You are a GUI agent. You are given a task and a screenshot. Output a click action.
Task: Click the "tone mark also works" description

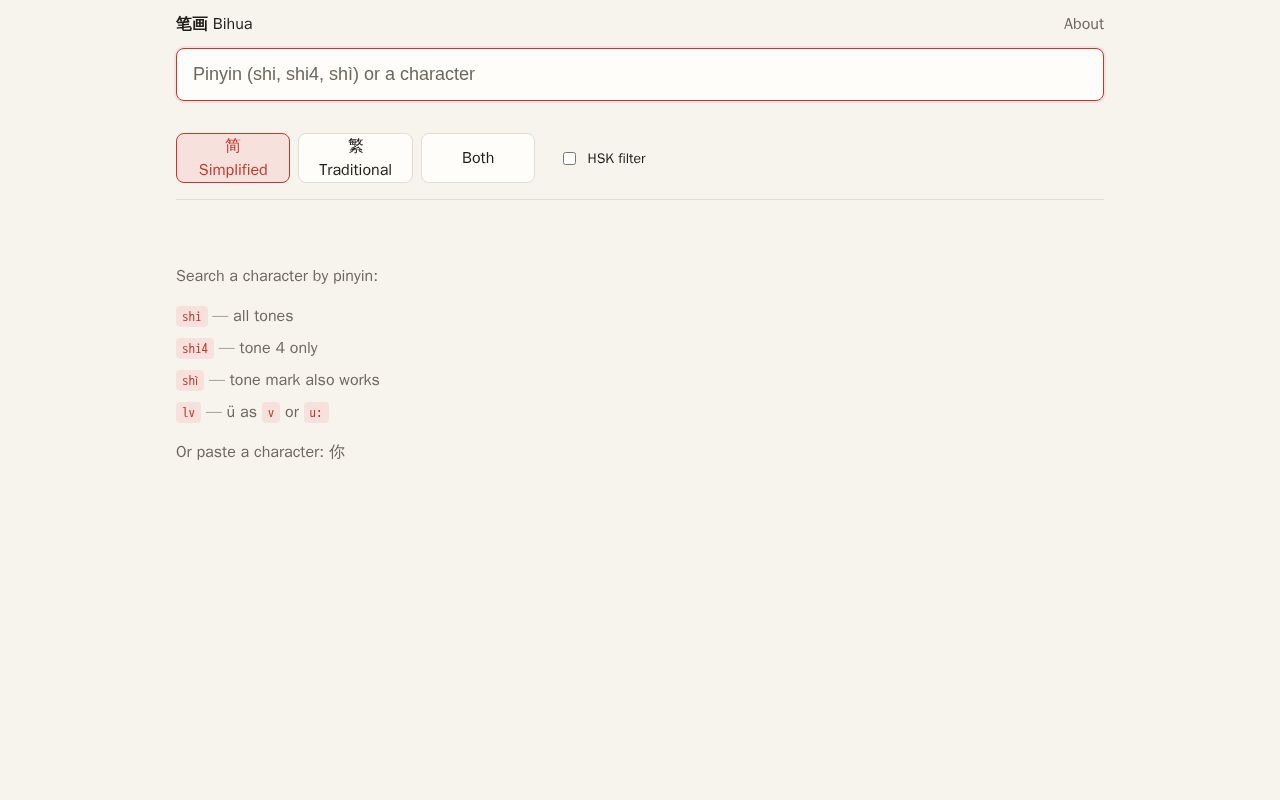(305, 380)
